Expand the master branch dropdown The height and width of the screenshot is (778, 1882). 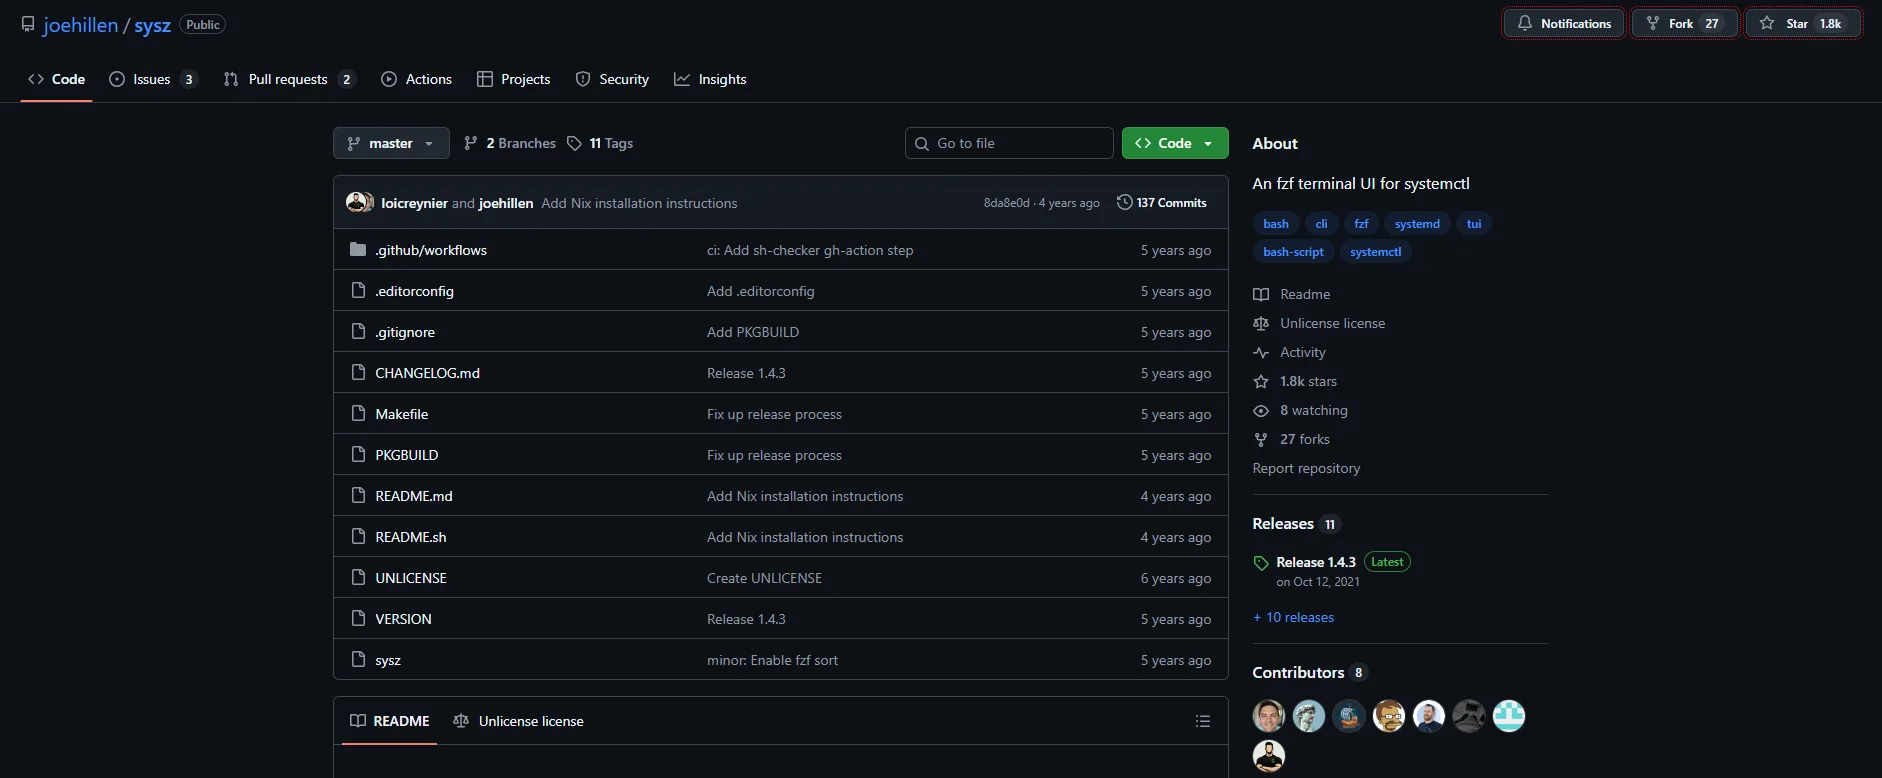coord(390,143)
